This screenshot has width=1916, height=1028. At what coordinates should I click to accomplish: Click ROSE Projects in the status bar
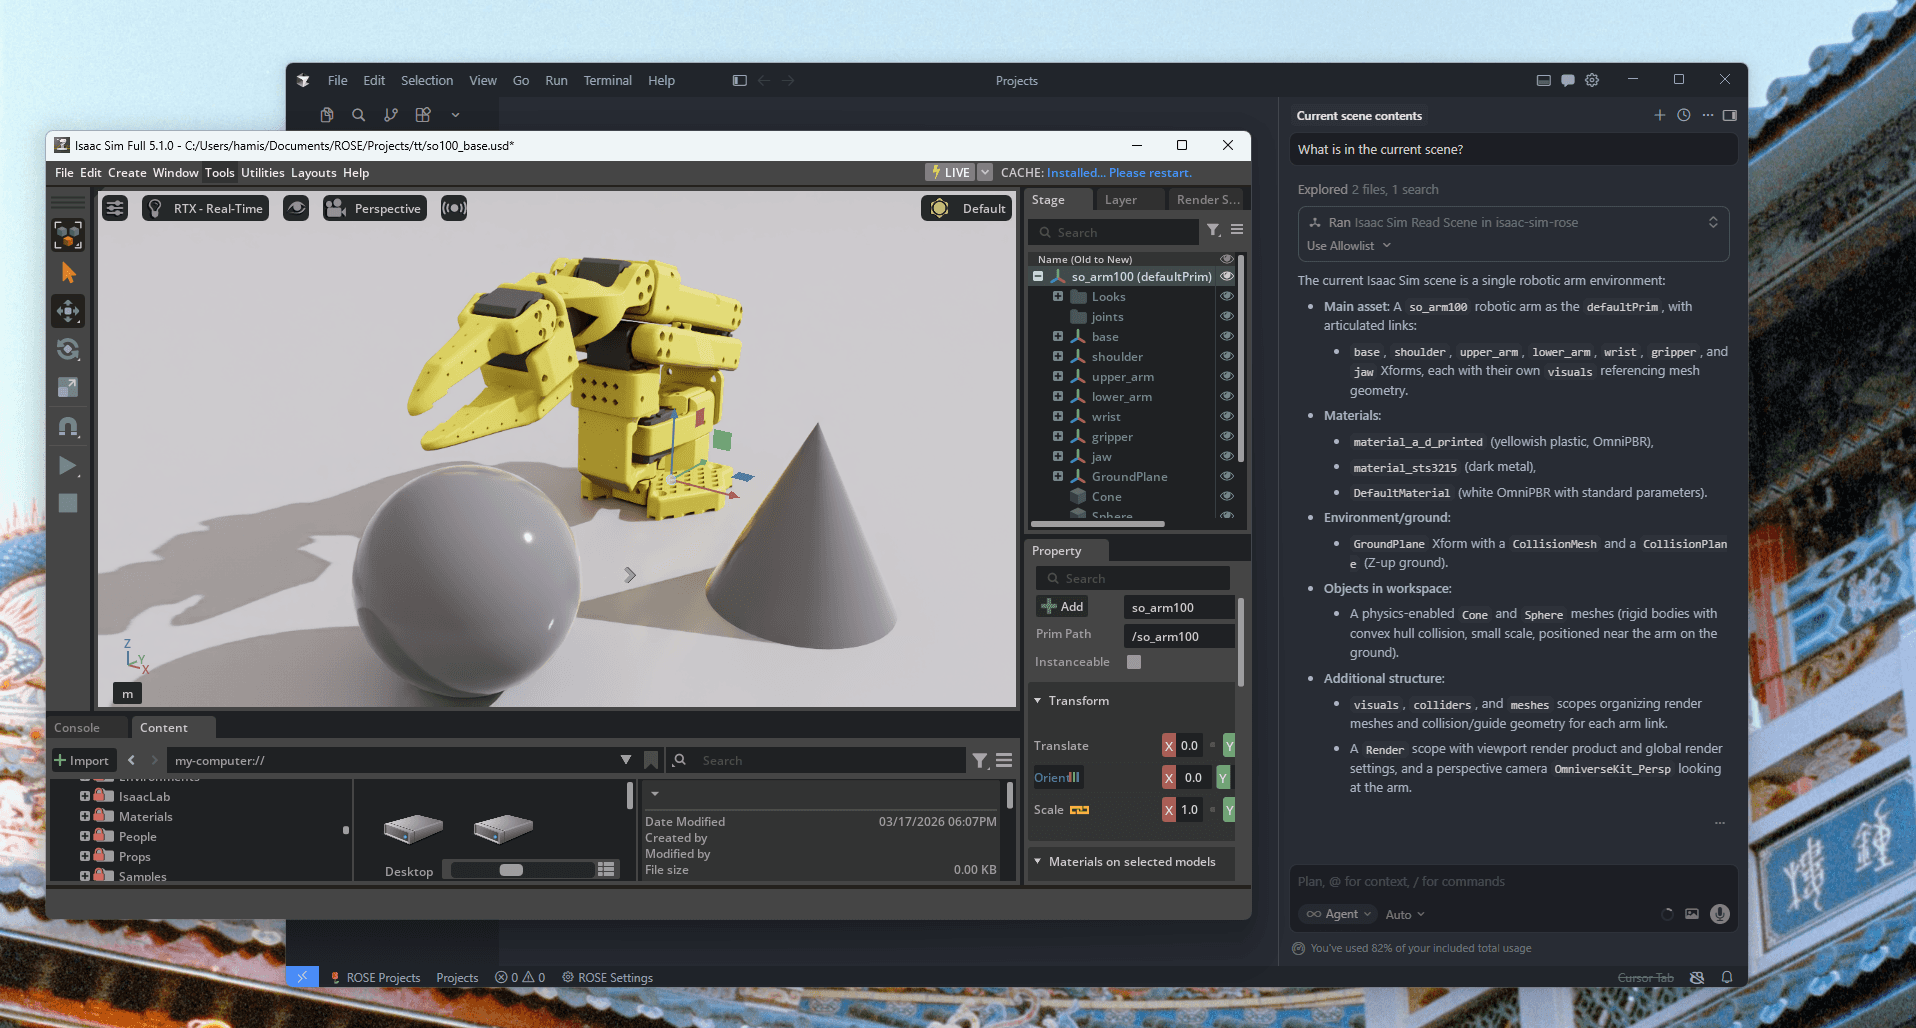[x=375, y=977]
